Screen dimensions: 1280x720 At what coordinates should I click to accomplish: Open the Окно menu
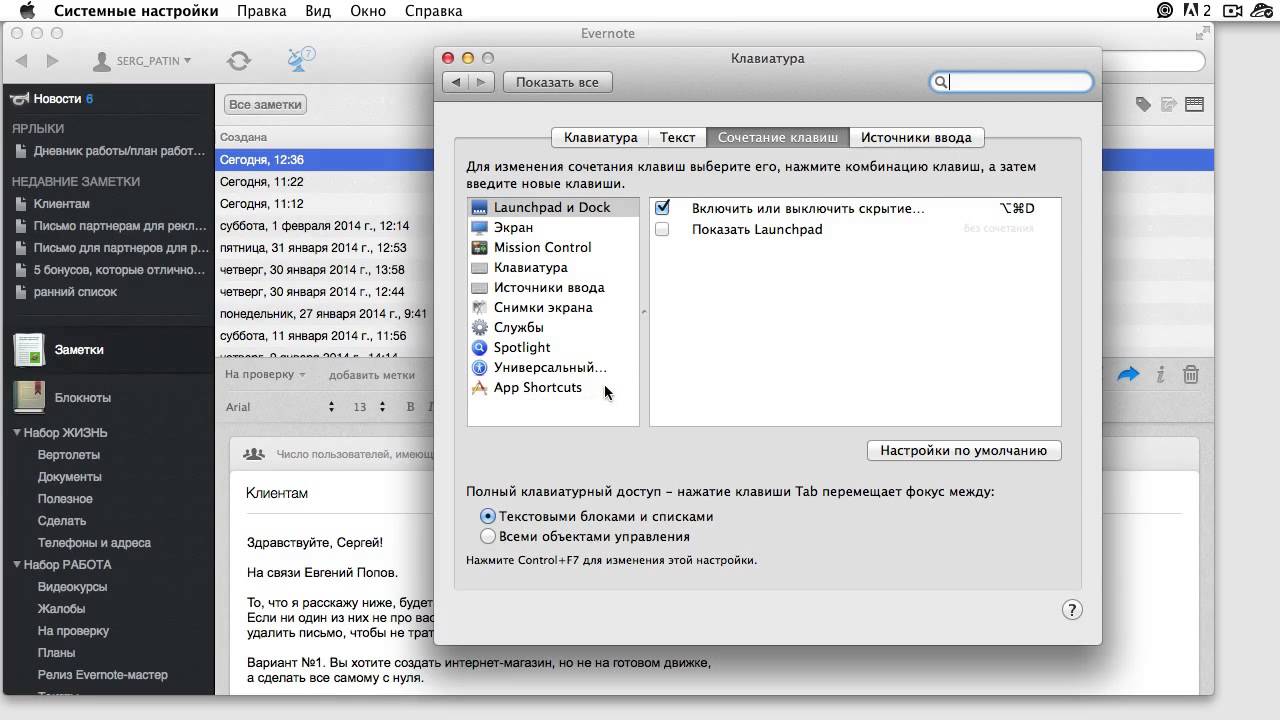pos(368,11)
